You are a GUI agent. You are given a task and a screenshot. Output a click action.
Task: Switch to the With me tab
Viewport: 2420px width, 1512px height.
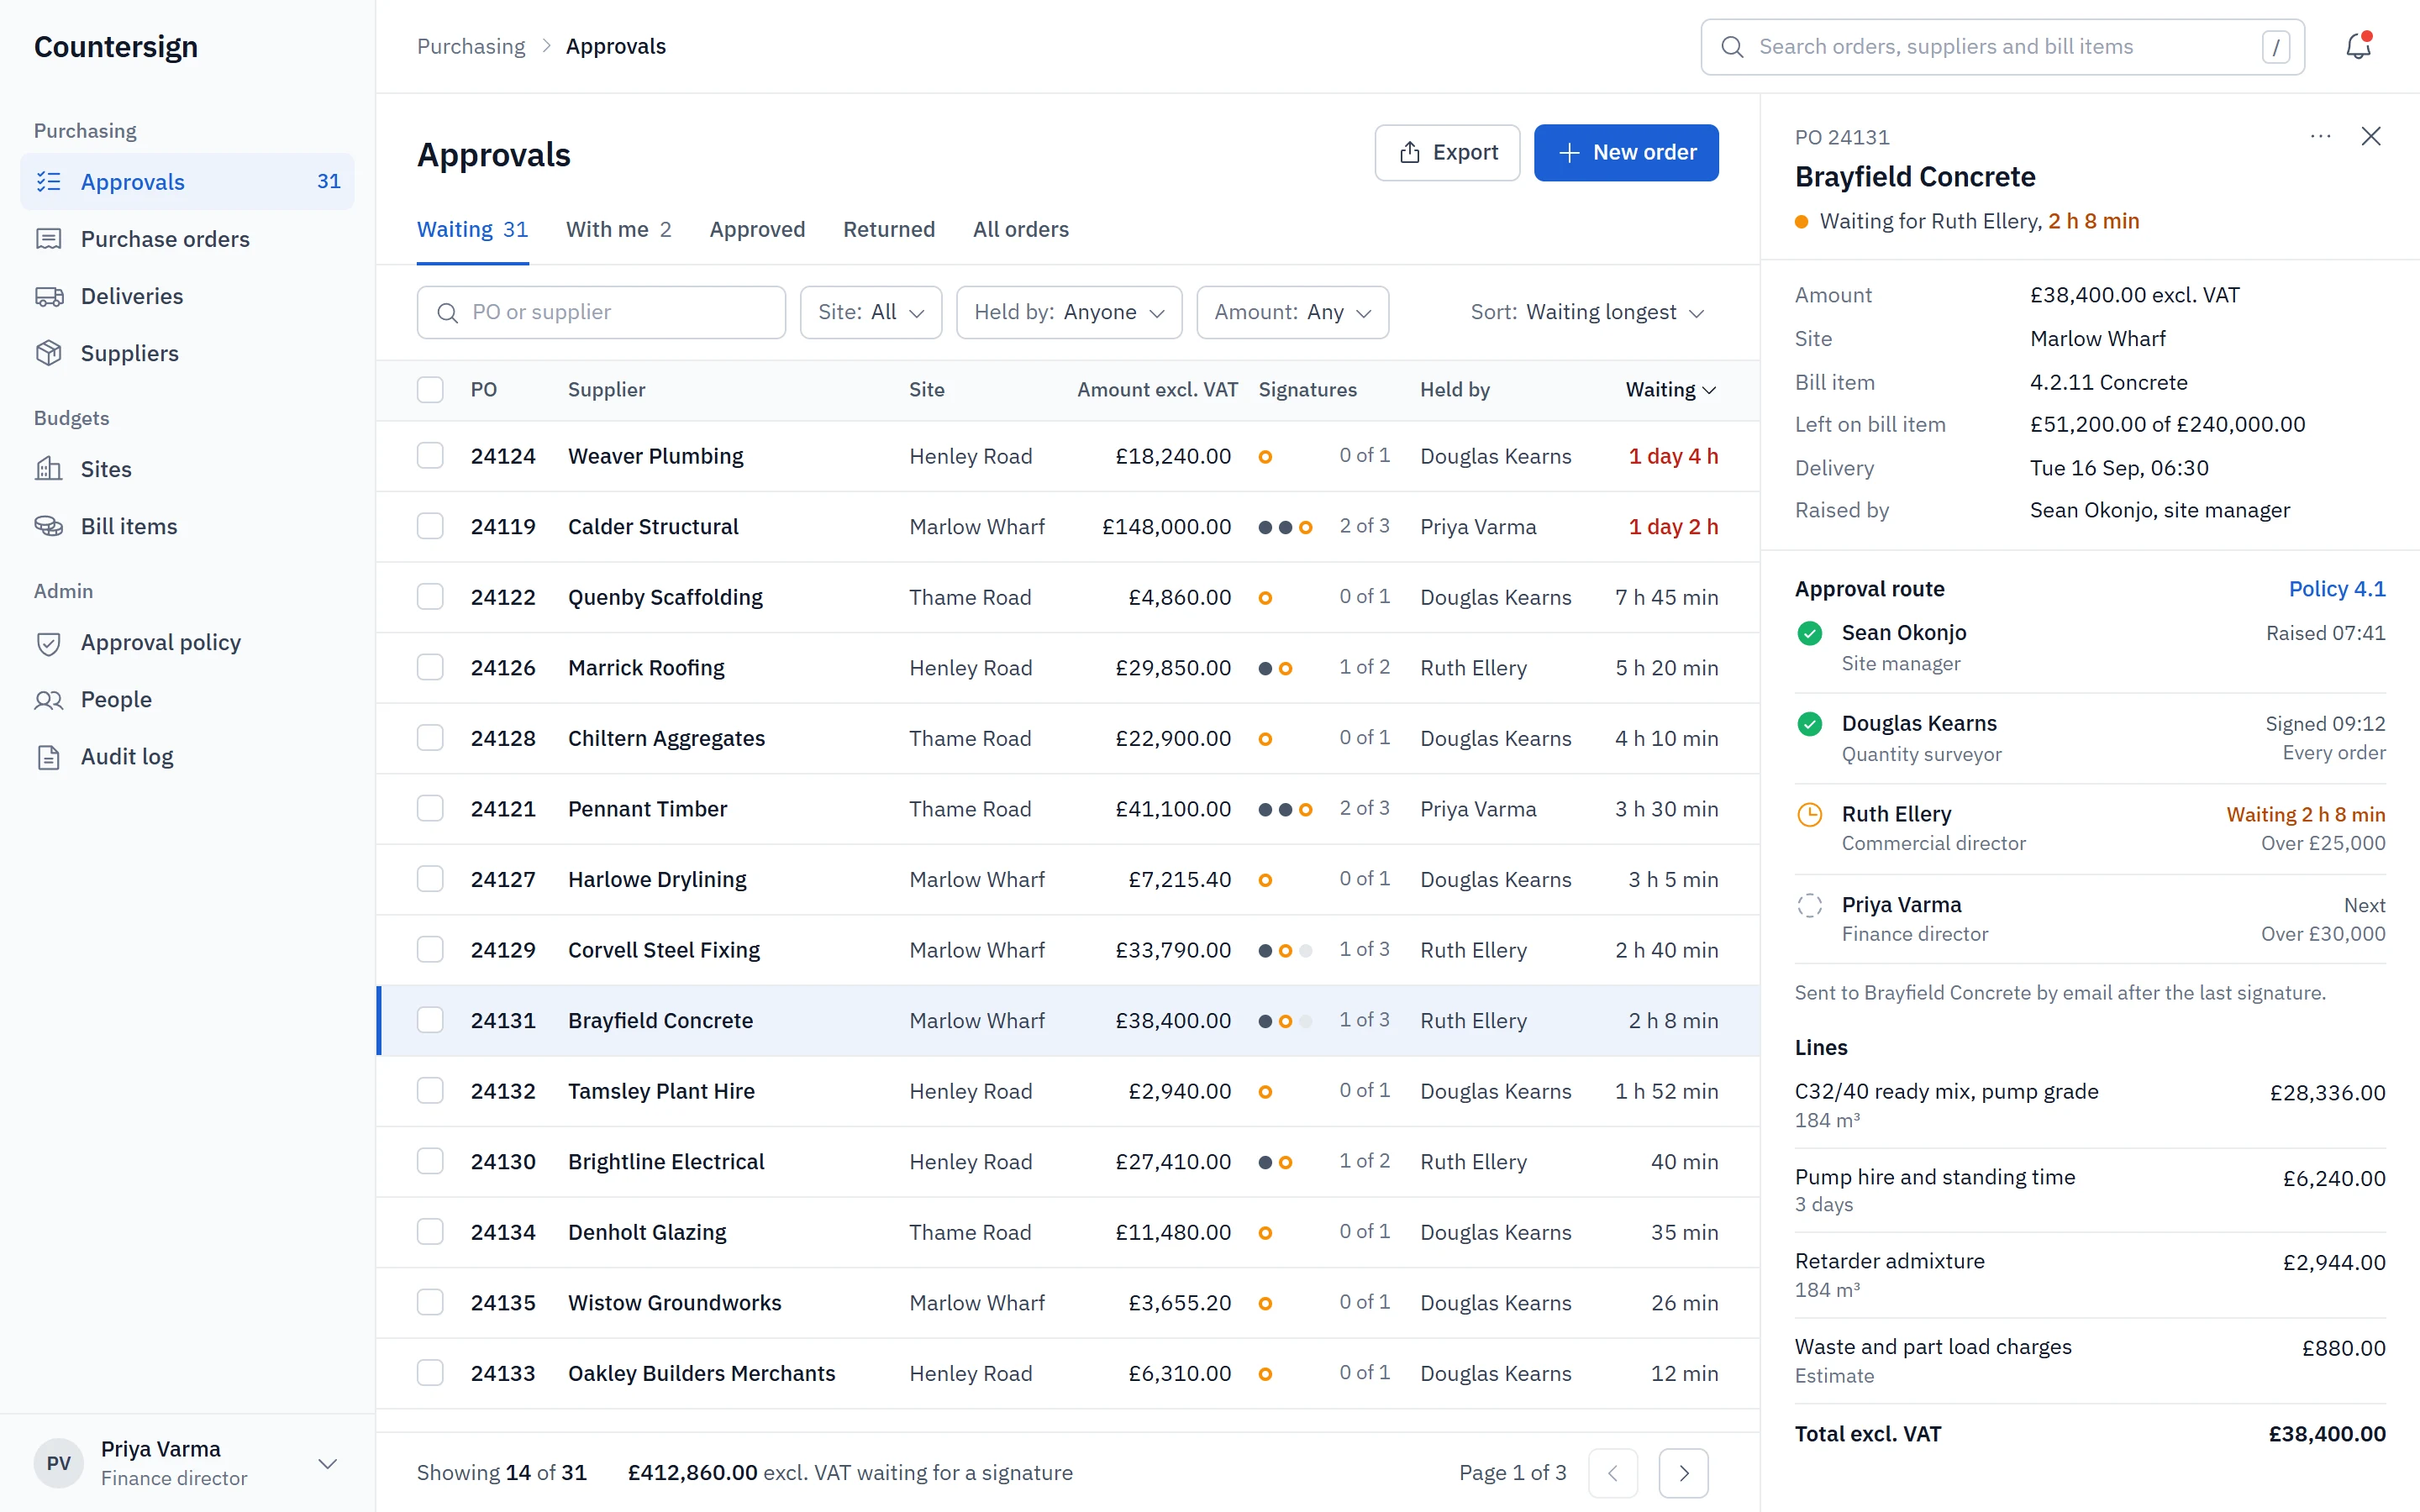pos(618,230)
